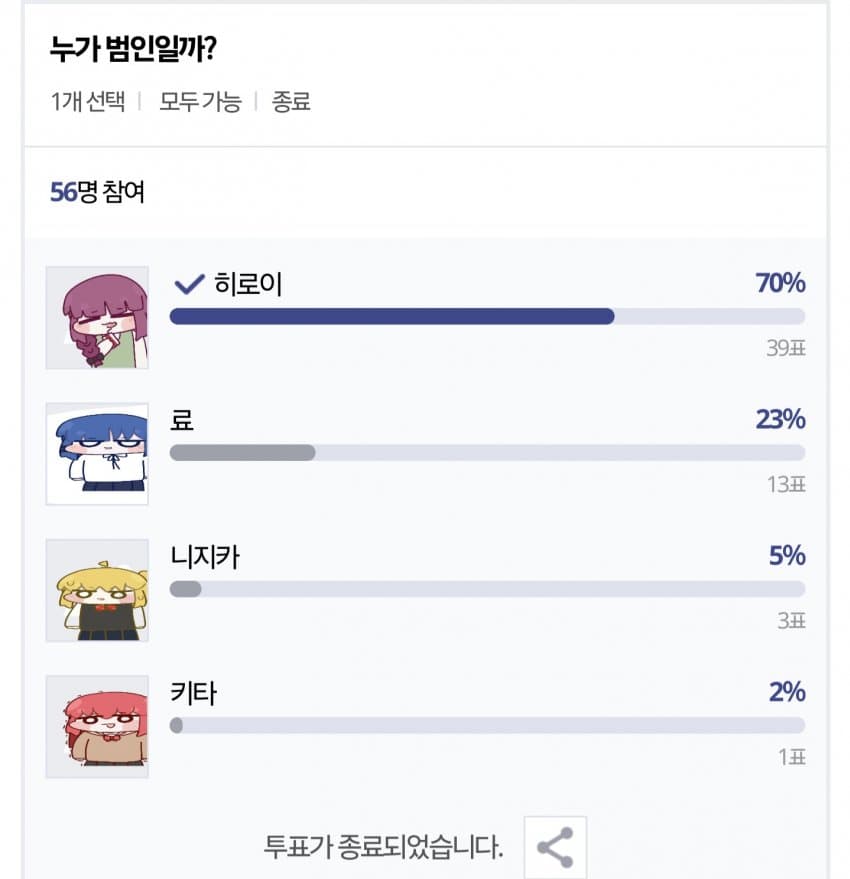850x879 pixels.
Task: Click the 투표가 종료되었습니다 message
Action: pyautogui.click(x=383, y=848)
